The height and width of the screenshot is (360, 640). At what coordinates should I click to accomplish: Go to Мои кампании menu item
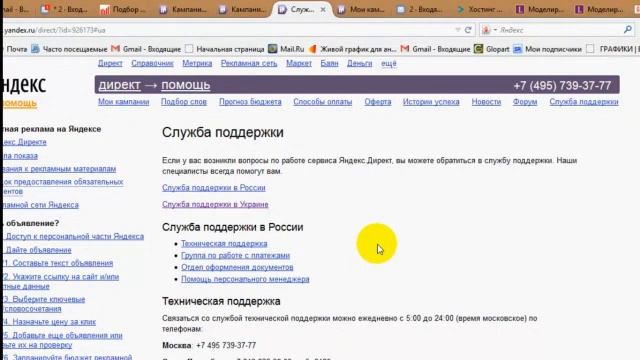(x=124, y=102)
